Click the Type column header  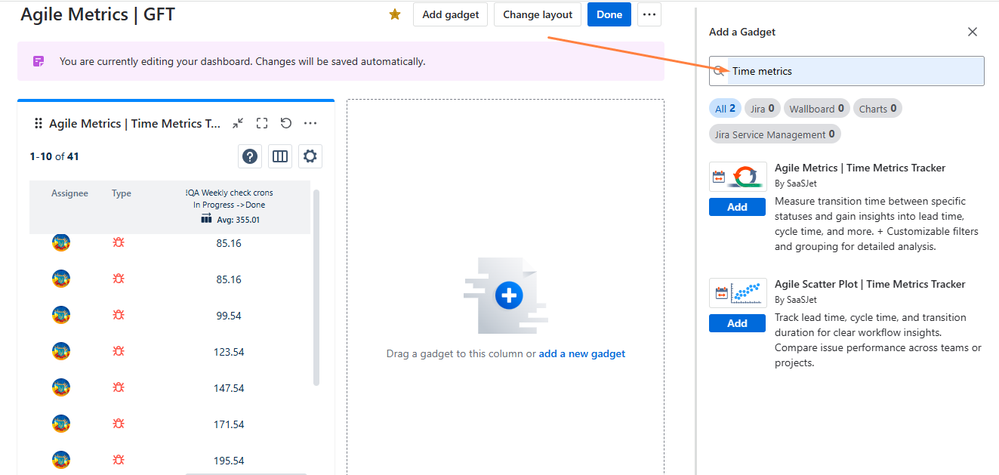coord(121,193)
